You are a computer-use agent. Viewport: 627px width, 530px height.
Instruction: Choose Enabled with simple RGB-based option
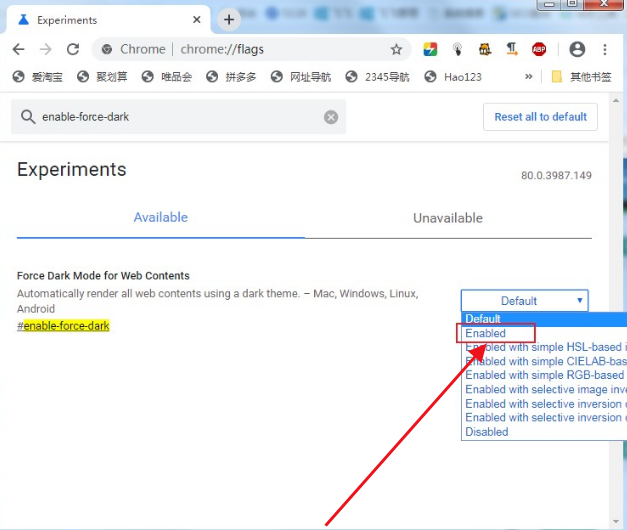[544, 375]
